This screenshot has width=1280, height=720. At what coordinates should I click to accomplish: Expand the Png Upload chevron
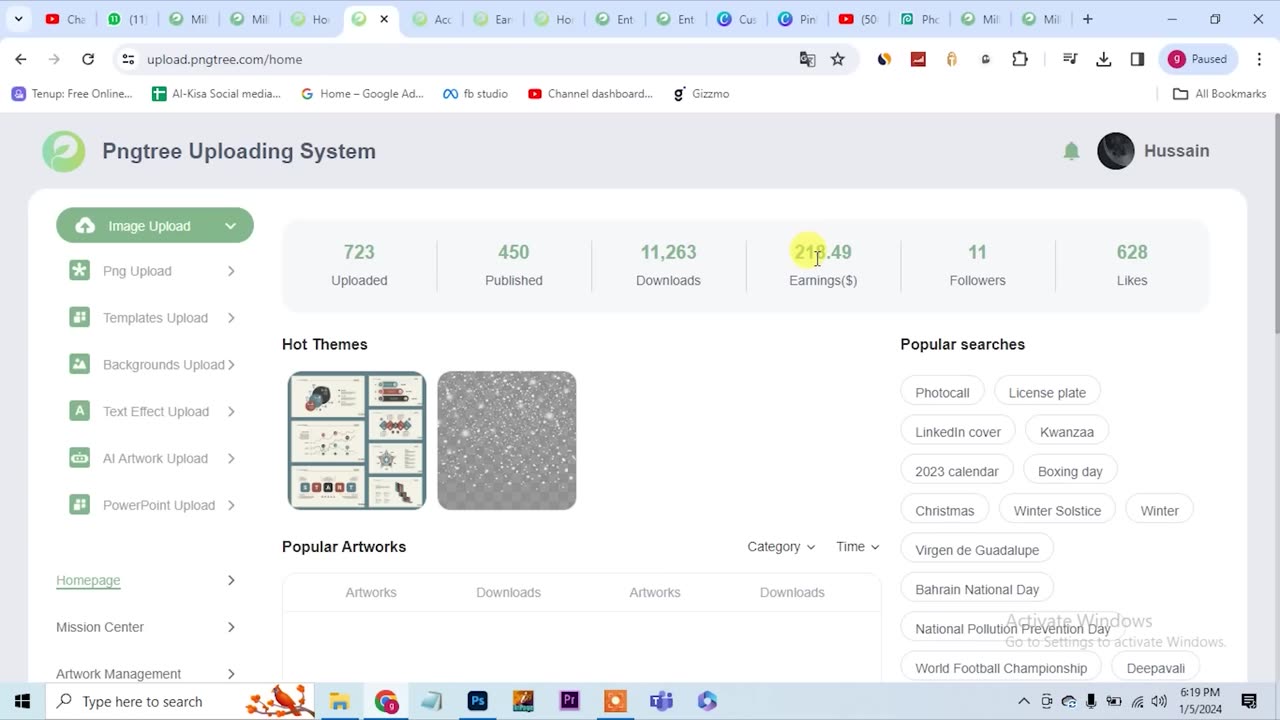[231, 271]
